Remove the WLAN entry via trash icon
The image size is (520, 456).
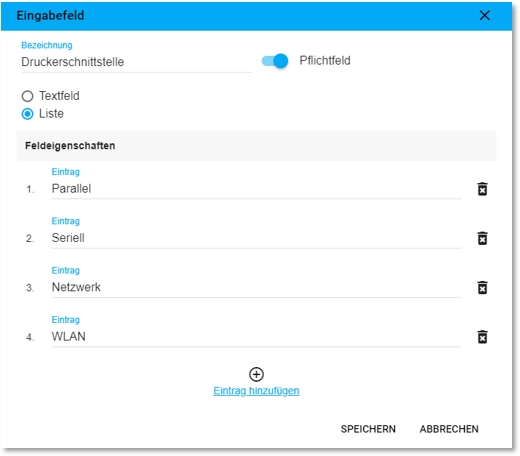coord(482,337)
